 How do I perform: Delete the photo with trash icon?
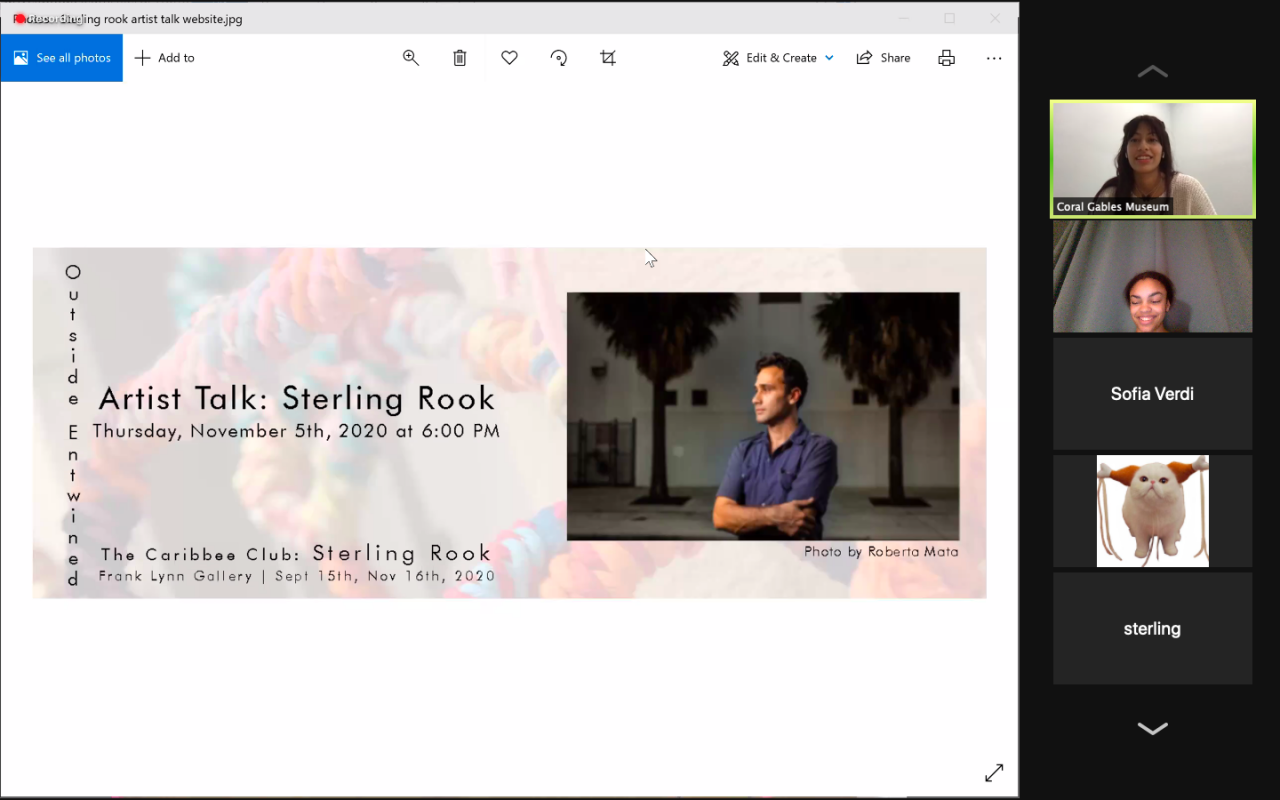tap(460, 58)
